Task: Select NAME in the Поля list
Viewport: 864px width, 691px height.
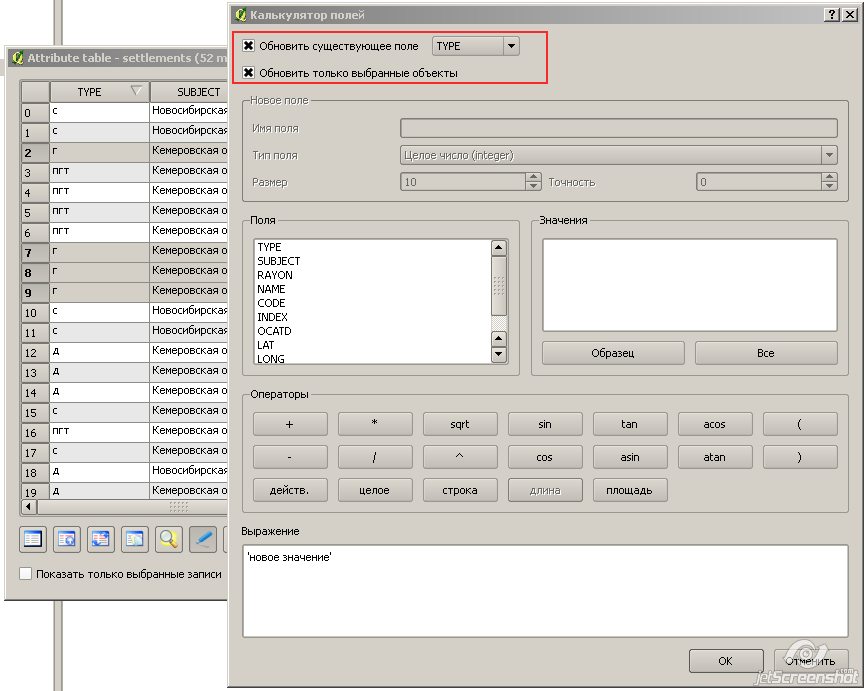Action: click(x=271, y=289)
